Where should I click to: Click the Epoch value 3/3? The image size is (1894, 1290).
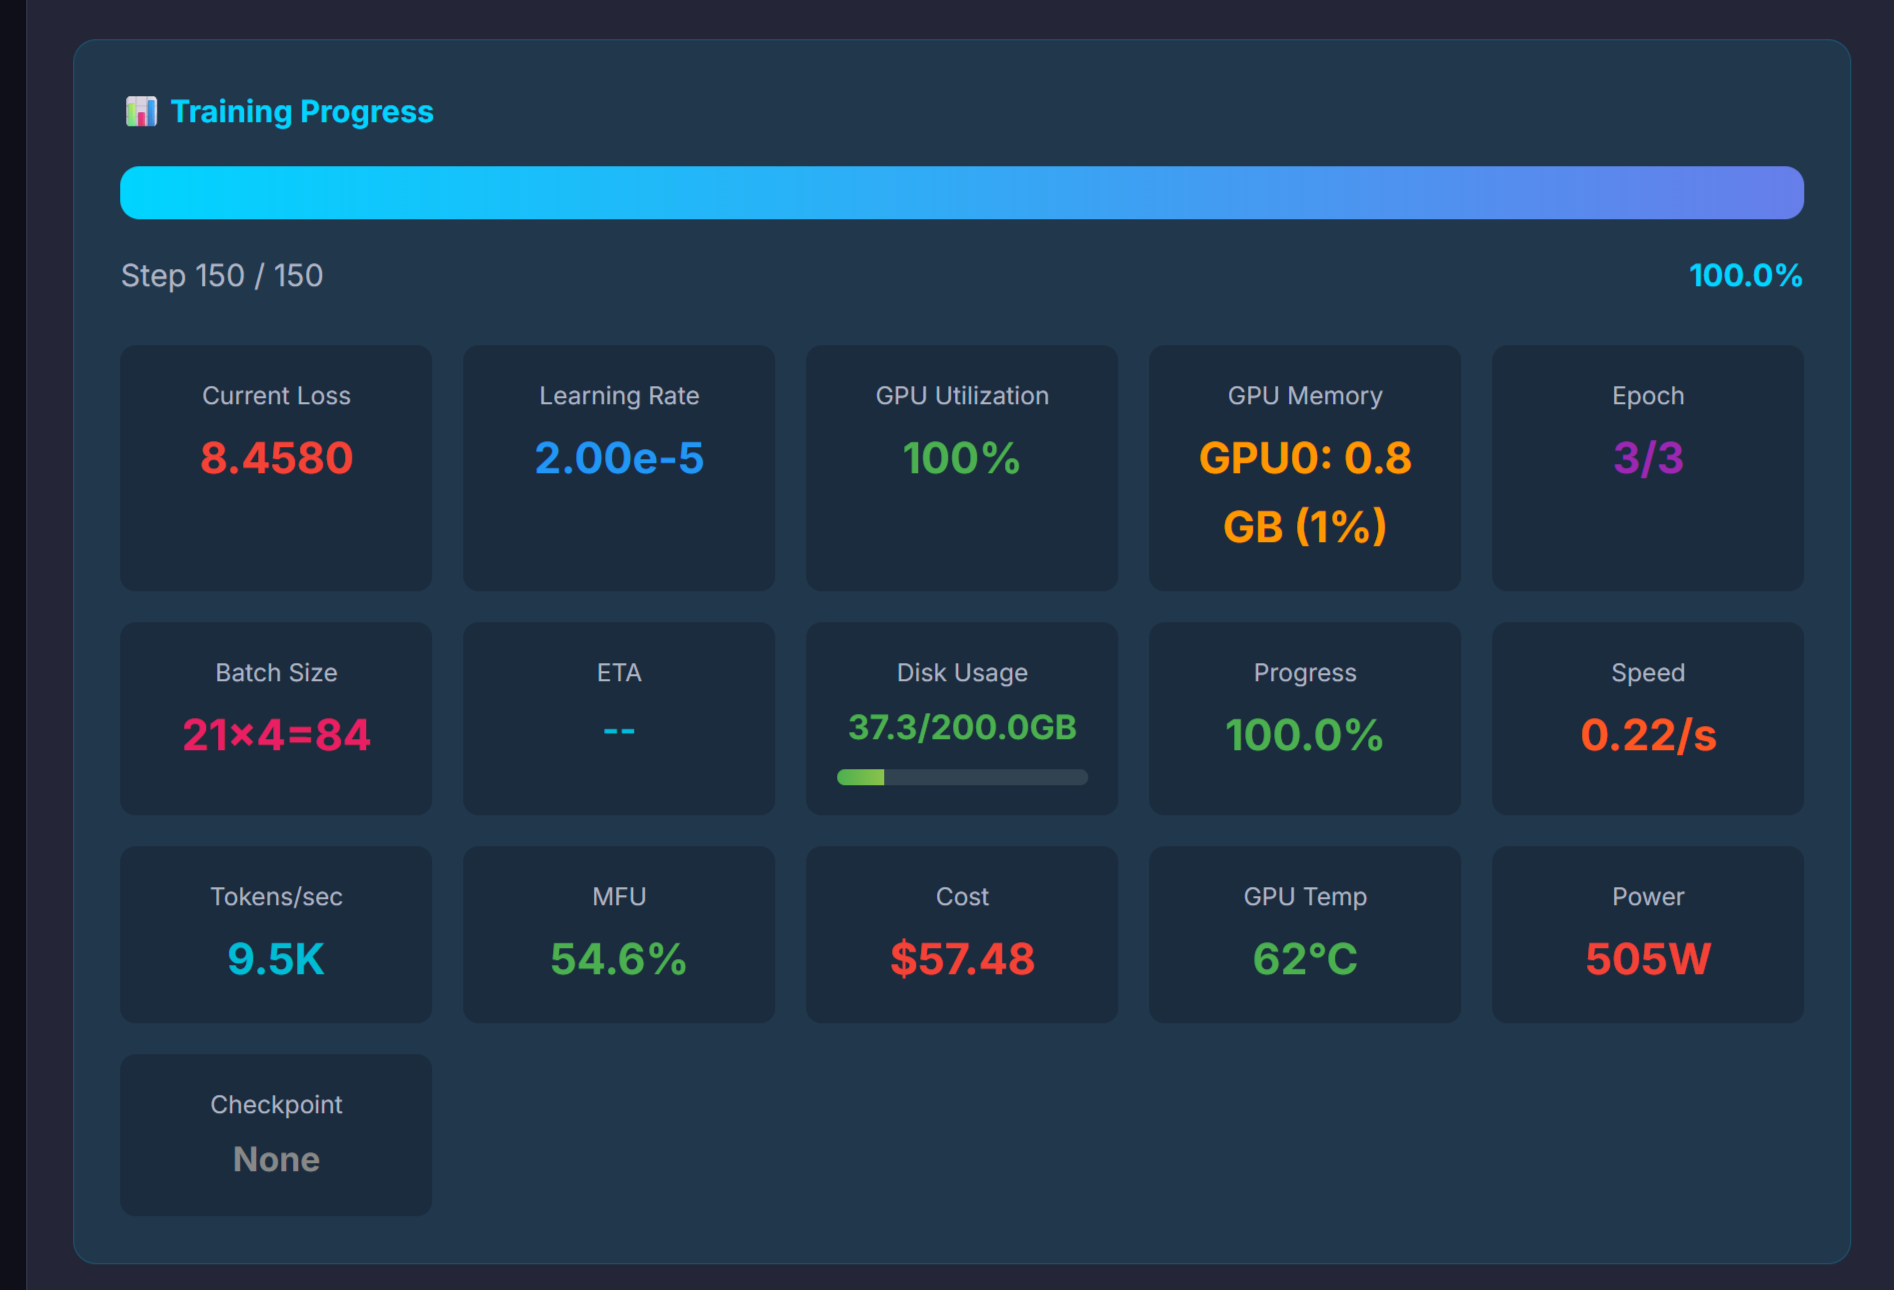(1648, 458)
